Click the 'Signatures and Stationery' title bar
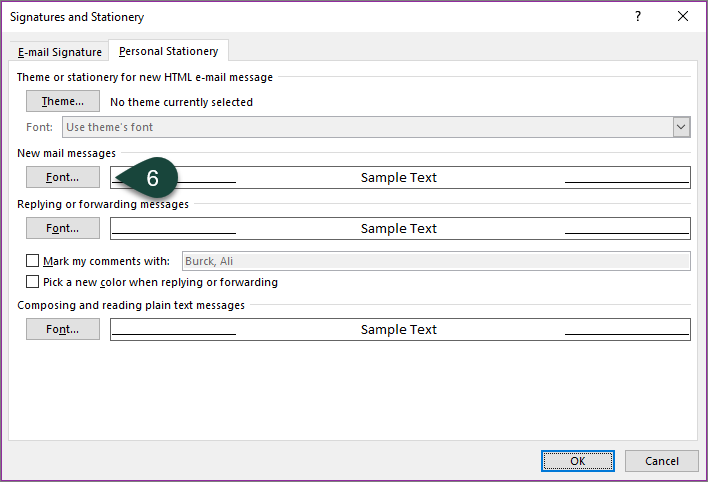Screen dimensions: 708x482 pos(300,17)
